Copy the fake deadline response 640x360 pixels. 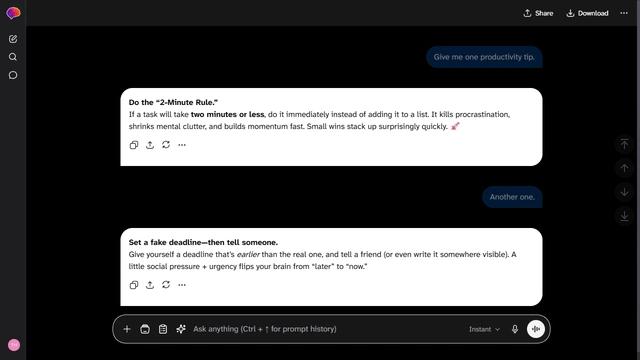click(x=133, y=285)
